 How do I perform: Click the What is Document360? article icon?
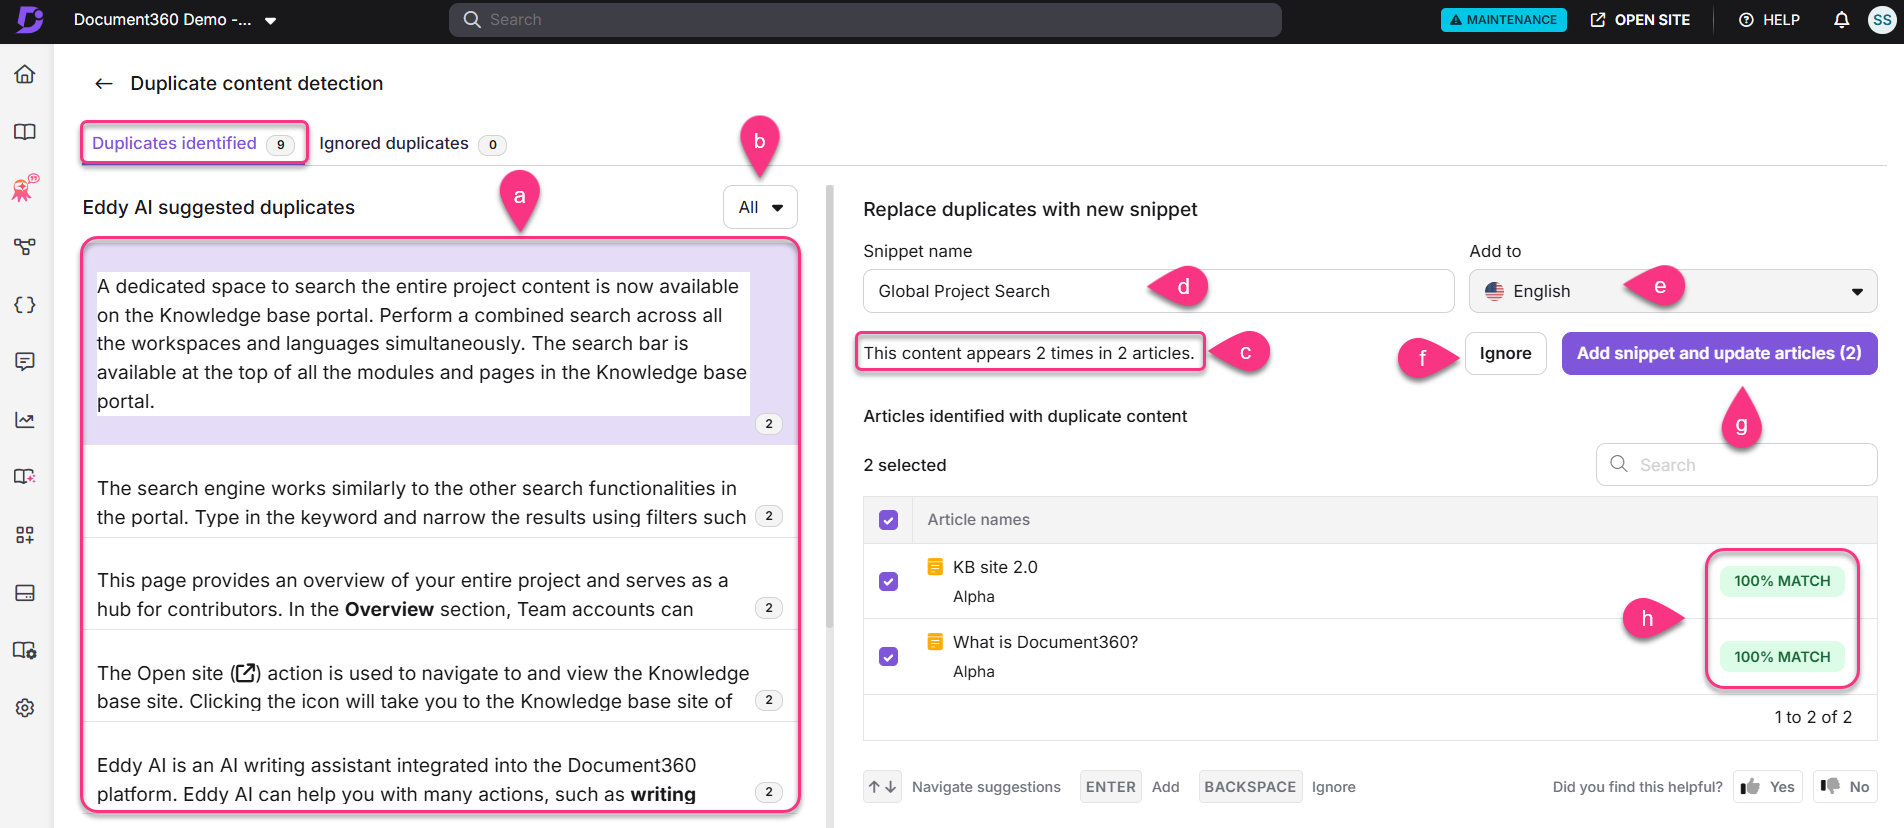(x=935, y=642)
